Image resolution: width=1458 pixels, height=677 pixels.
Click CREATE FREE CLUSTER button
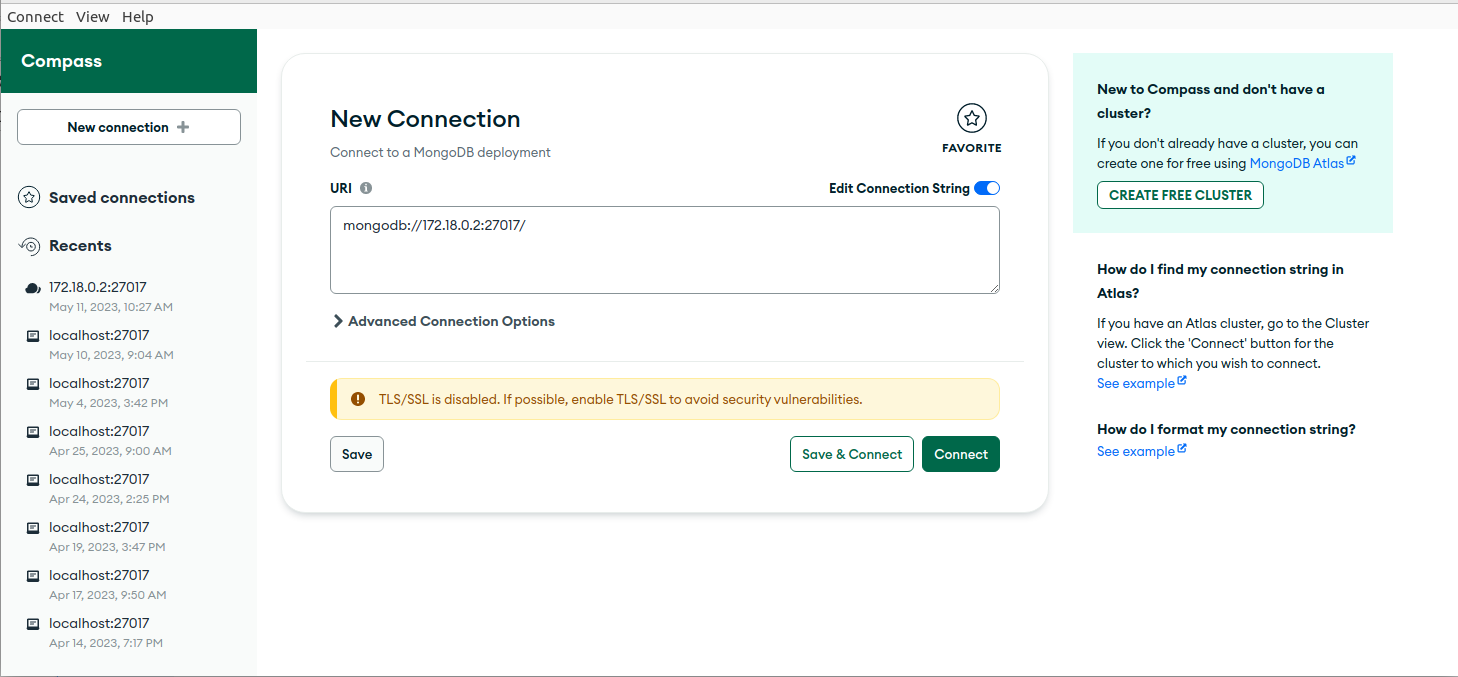coord(1180,195)
